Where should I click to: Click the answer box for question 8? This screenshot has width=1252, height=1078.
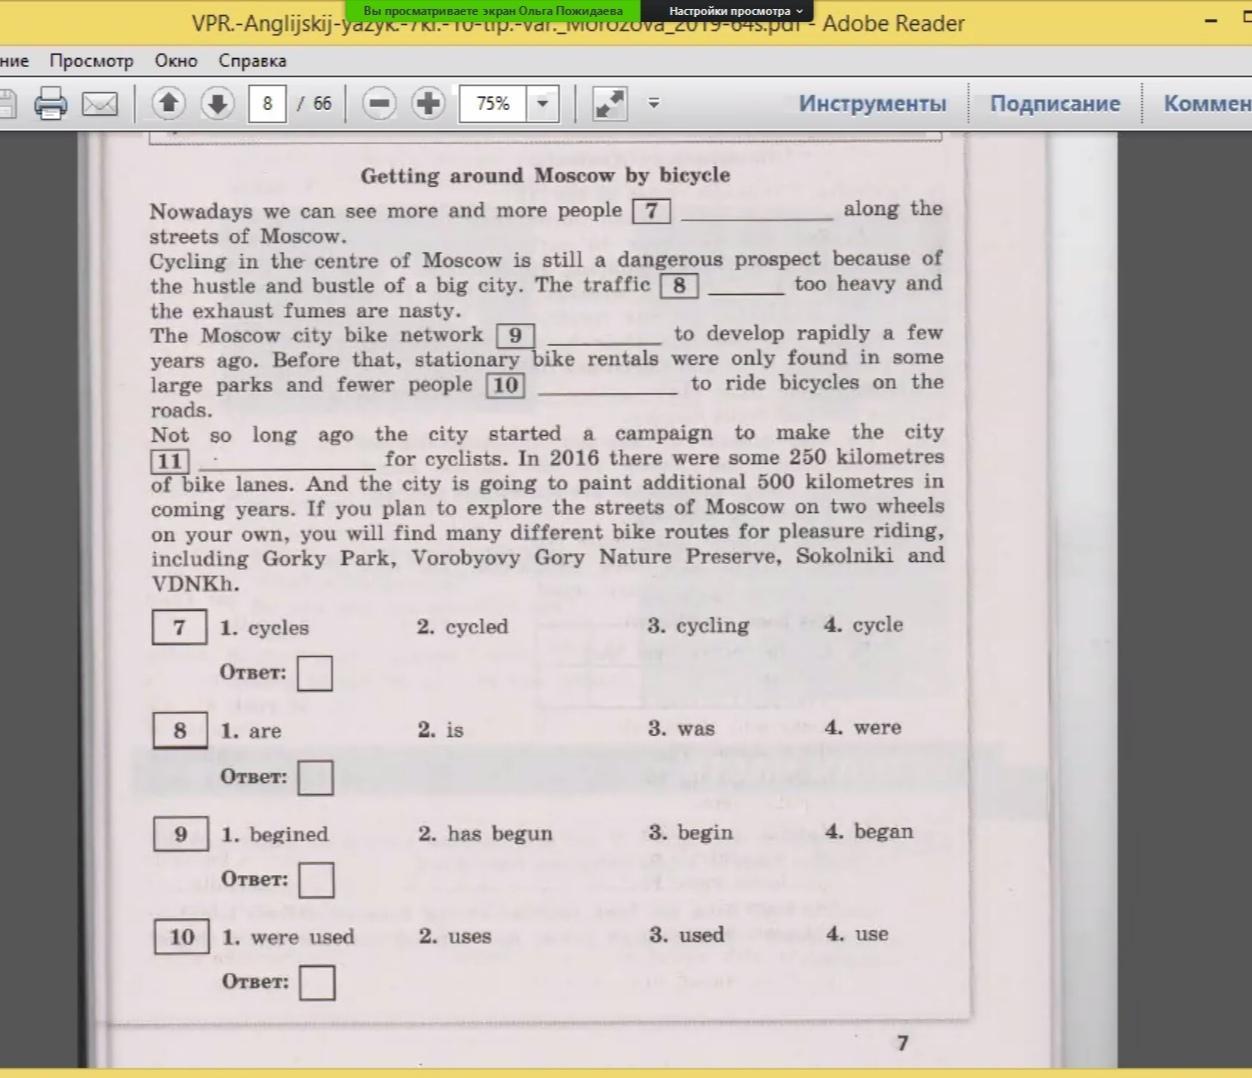click(x=316, y=777)
